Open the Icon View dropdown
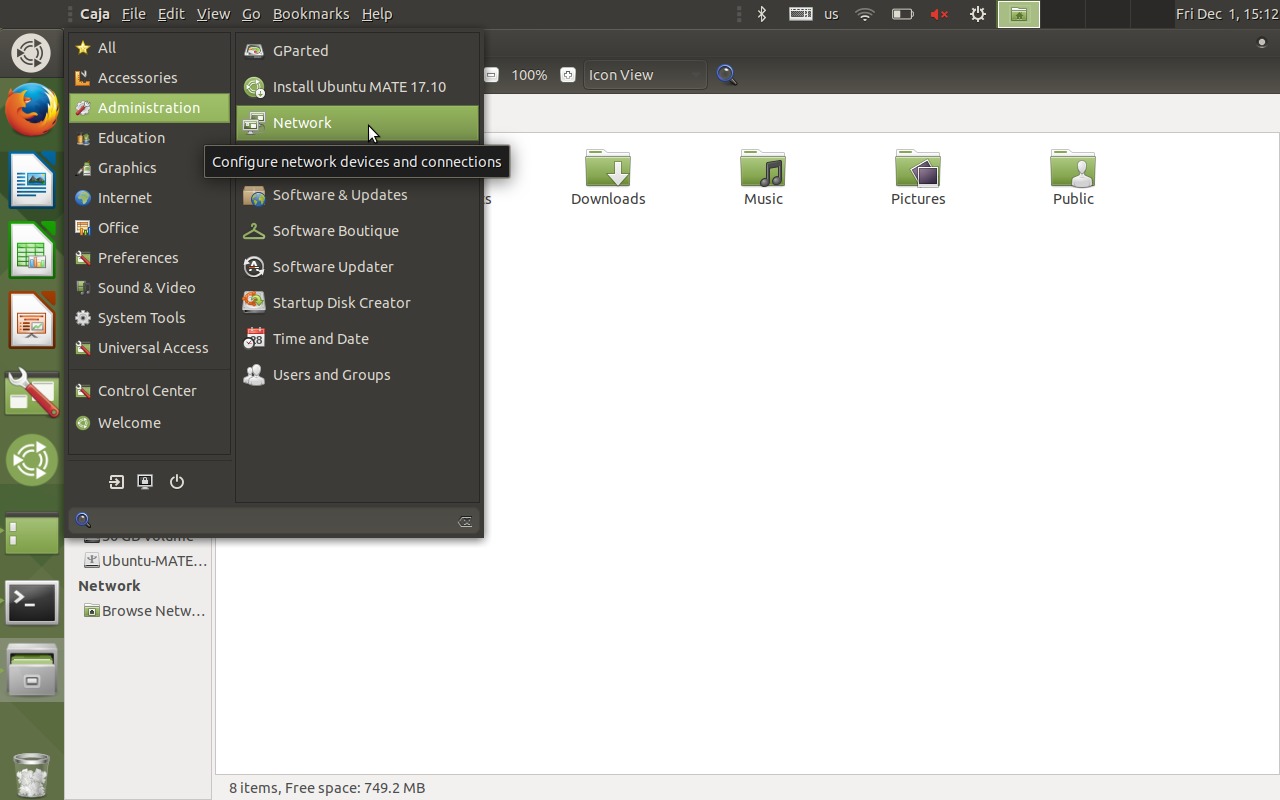Viewport: 1280px width, 800px height. click(x=645, y=75)
